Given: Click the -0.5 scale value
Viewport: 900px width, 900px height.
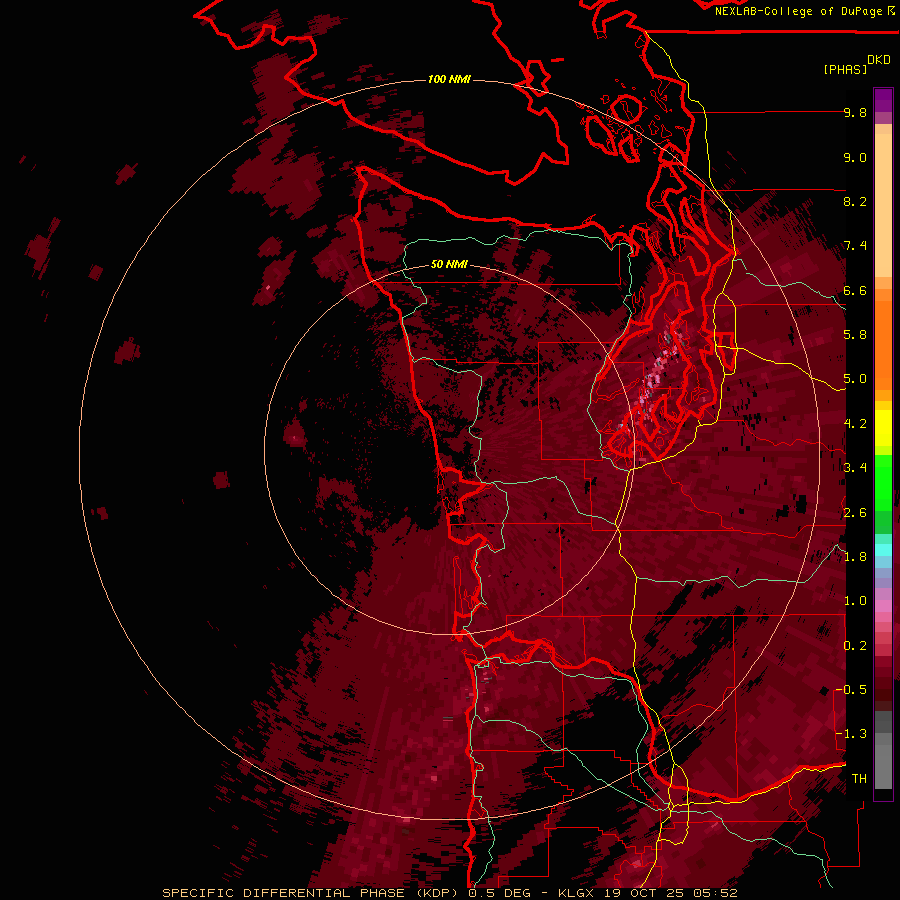Looking at the screenshot, I should pos(851,690).
